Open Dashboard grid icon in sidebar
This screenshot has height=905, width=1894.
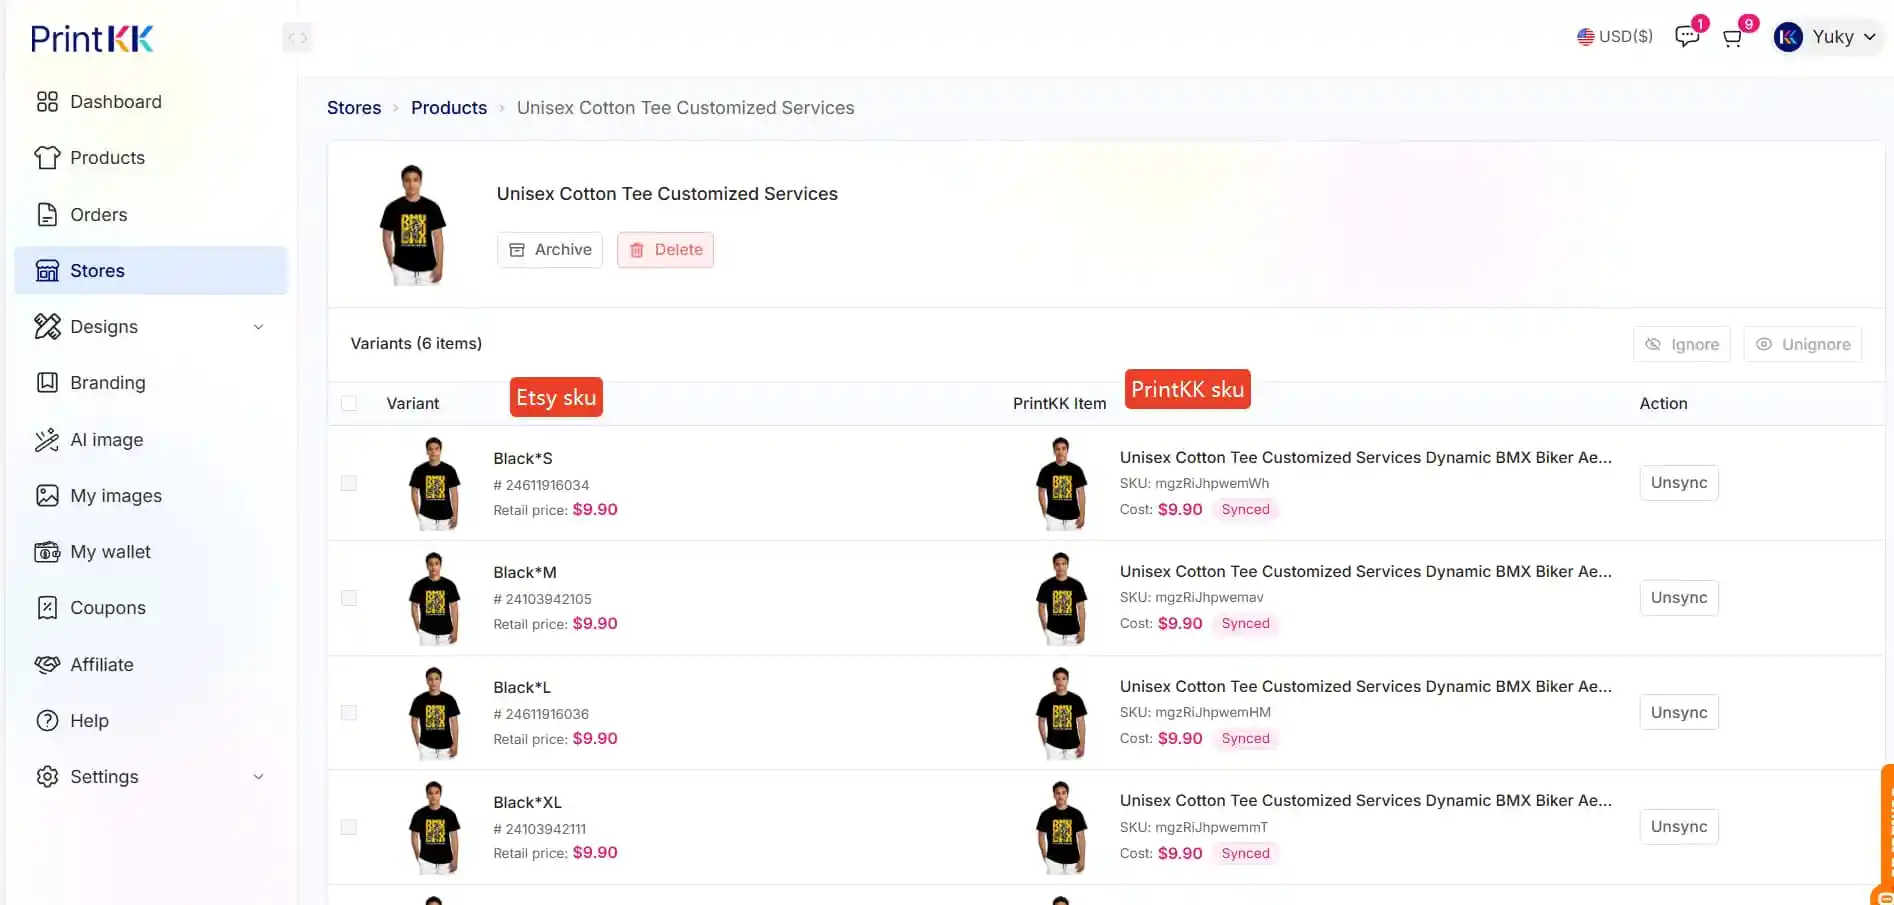pos(47,102)
